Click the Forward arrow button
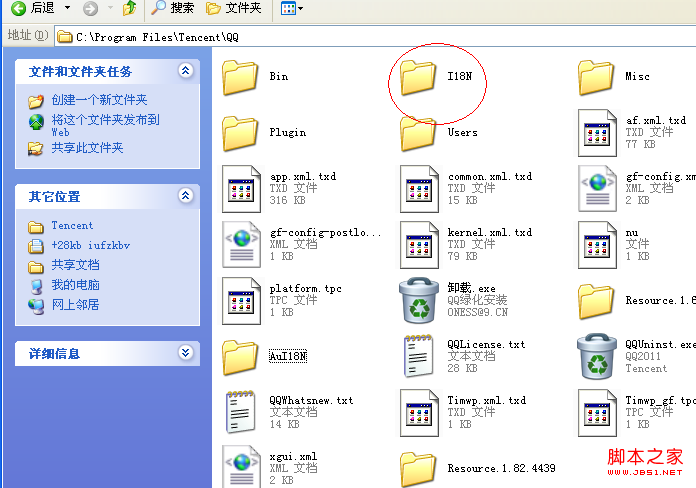 point(91,8)
